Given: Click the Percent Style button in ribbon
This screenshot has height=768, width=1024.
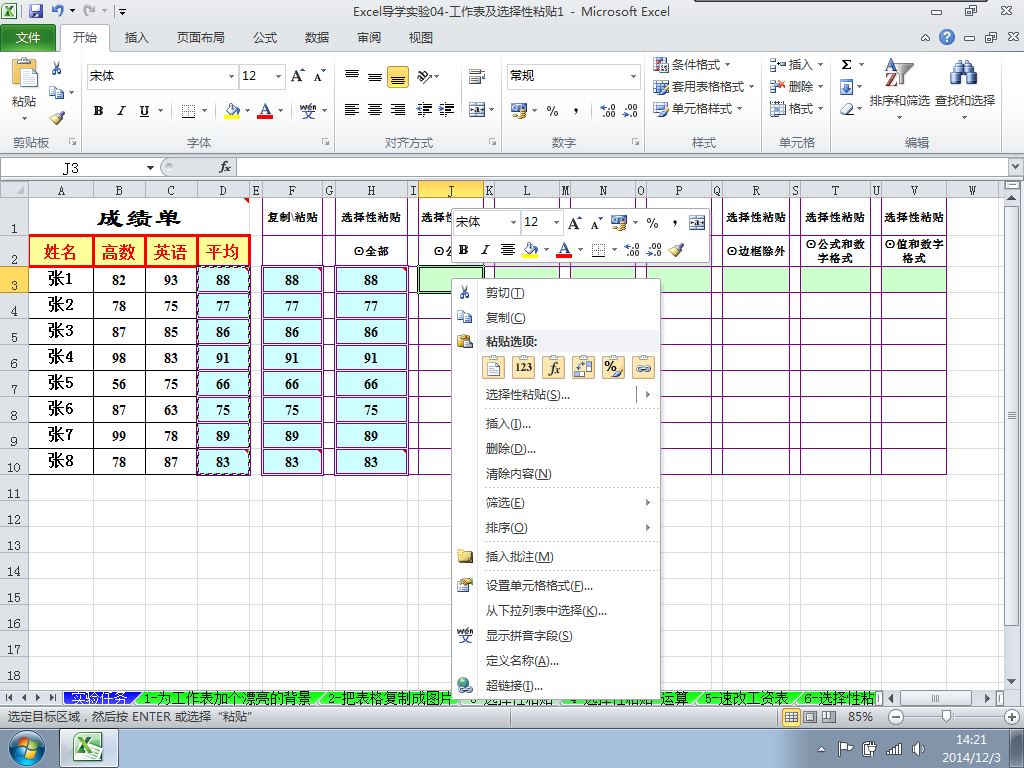Looking at the screenshot, I should (552, 111).
